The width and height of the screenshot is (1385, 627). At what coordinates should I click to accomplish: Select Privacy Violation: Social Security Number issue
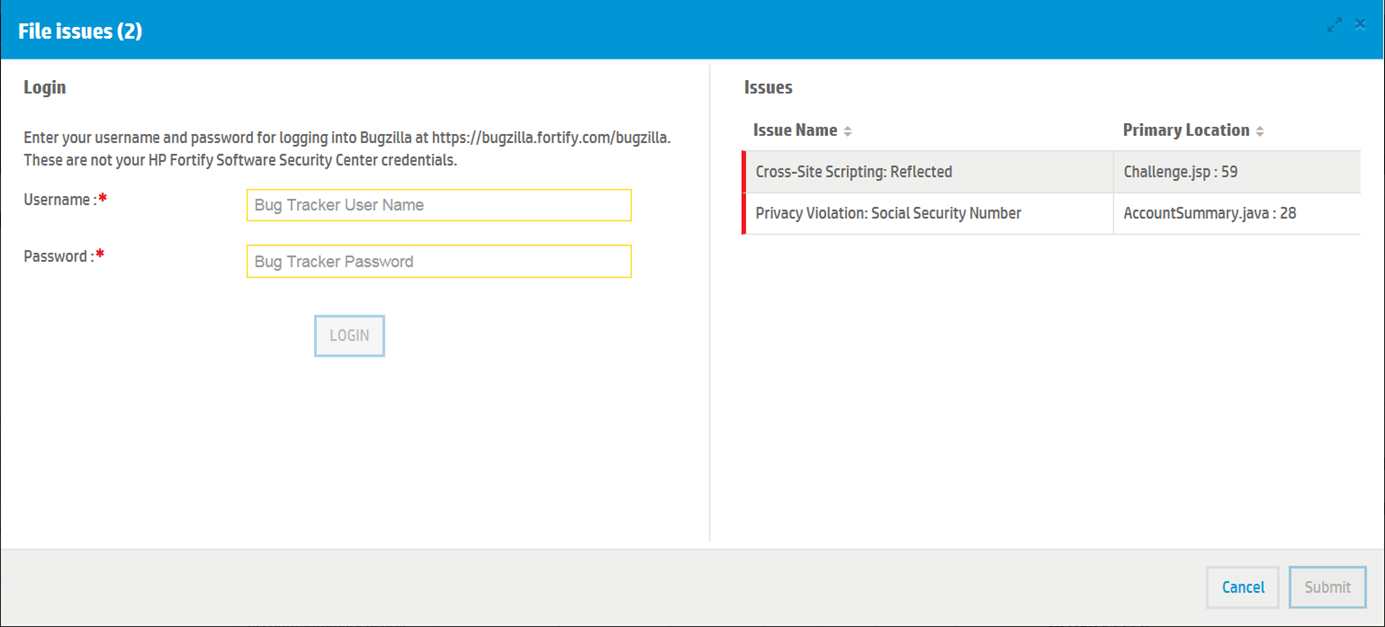[888, 214]
